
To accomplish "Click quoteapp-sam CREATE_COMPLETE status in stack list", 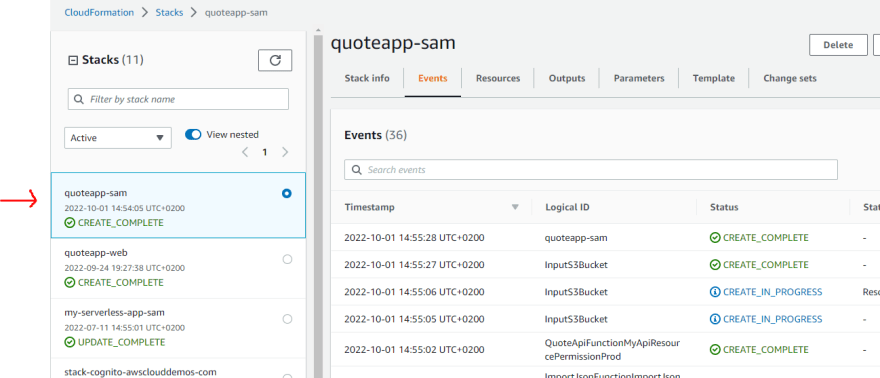I will [114, 223].
